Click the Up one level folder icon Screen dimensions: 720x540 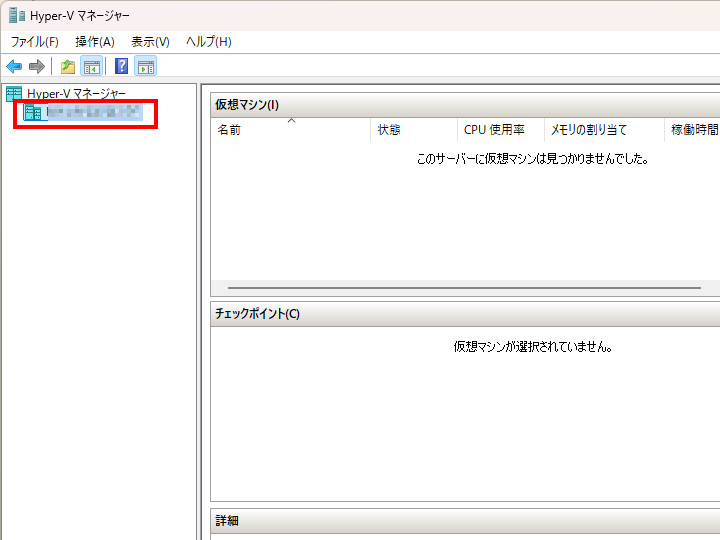[x=68, y=67]
